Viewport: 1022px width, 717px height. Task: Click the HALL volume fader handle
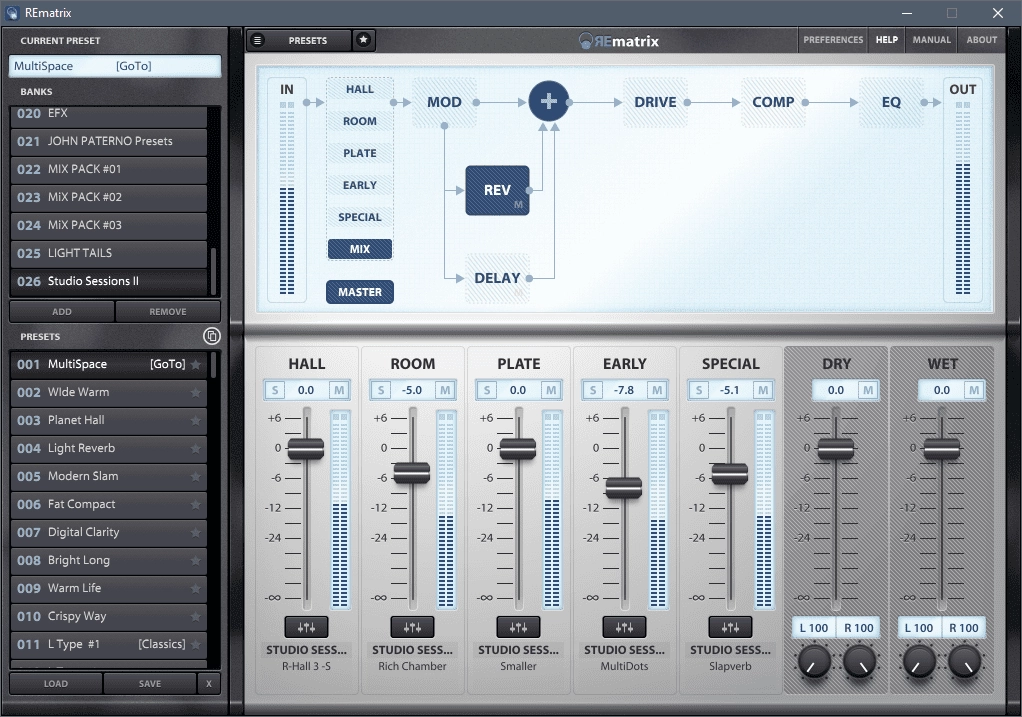coord(306,448)
